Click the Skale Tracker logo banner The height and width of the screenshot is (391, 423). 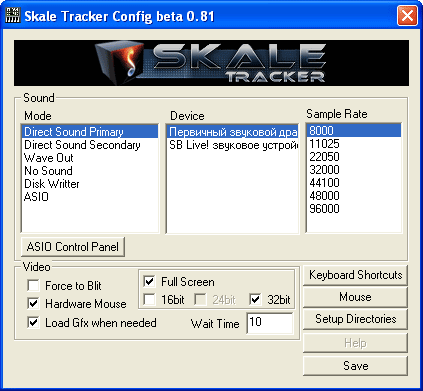[x=211, y=63]
